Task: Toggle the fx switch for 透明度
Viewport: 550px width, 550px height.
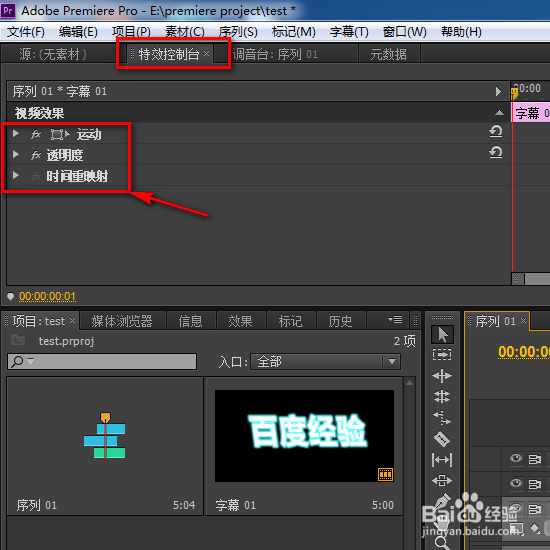Action: click(36, 155)
